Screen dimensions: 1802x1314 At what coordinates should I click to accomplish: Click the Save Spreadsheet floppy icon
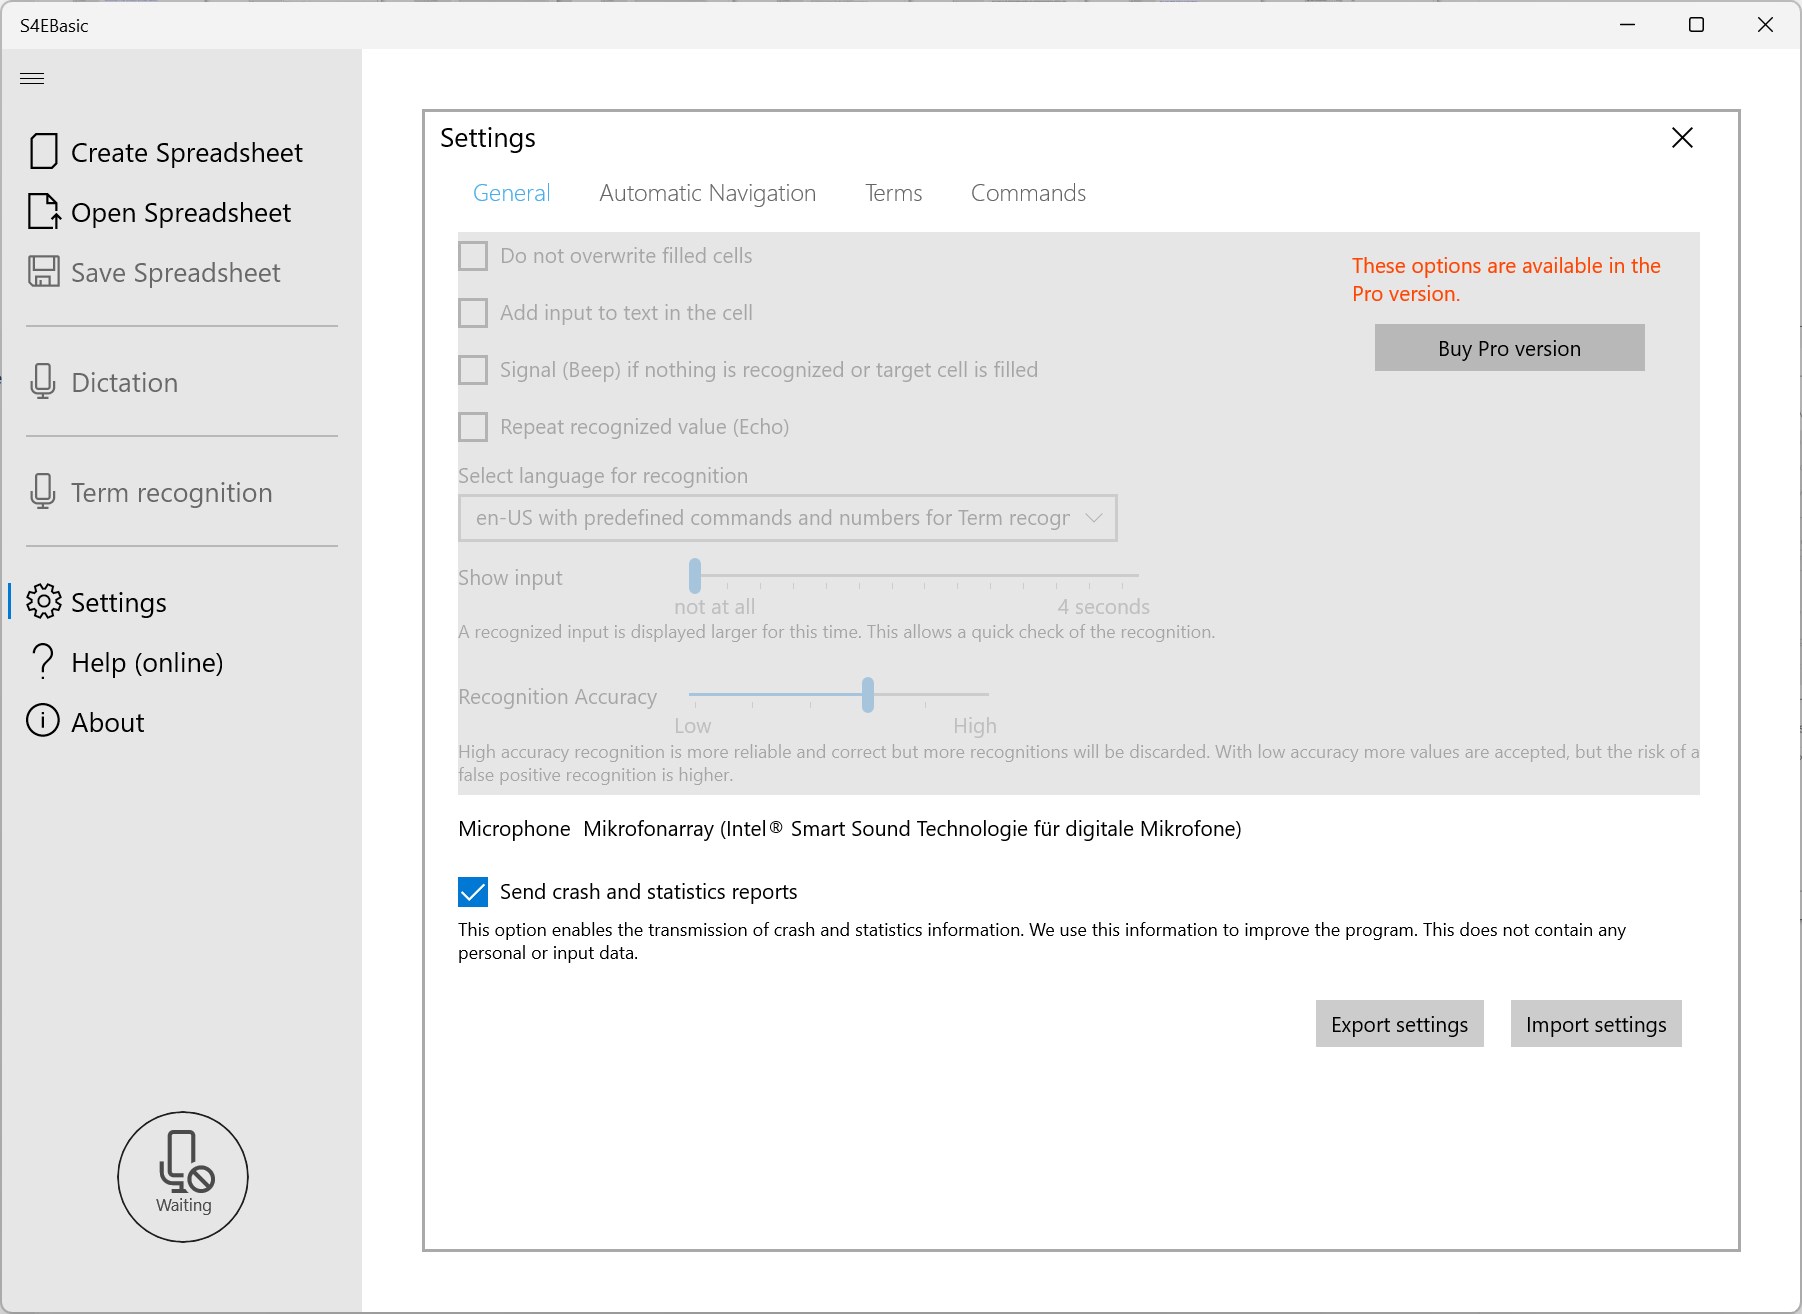coord(43,272)
